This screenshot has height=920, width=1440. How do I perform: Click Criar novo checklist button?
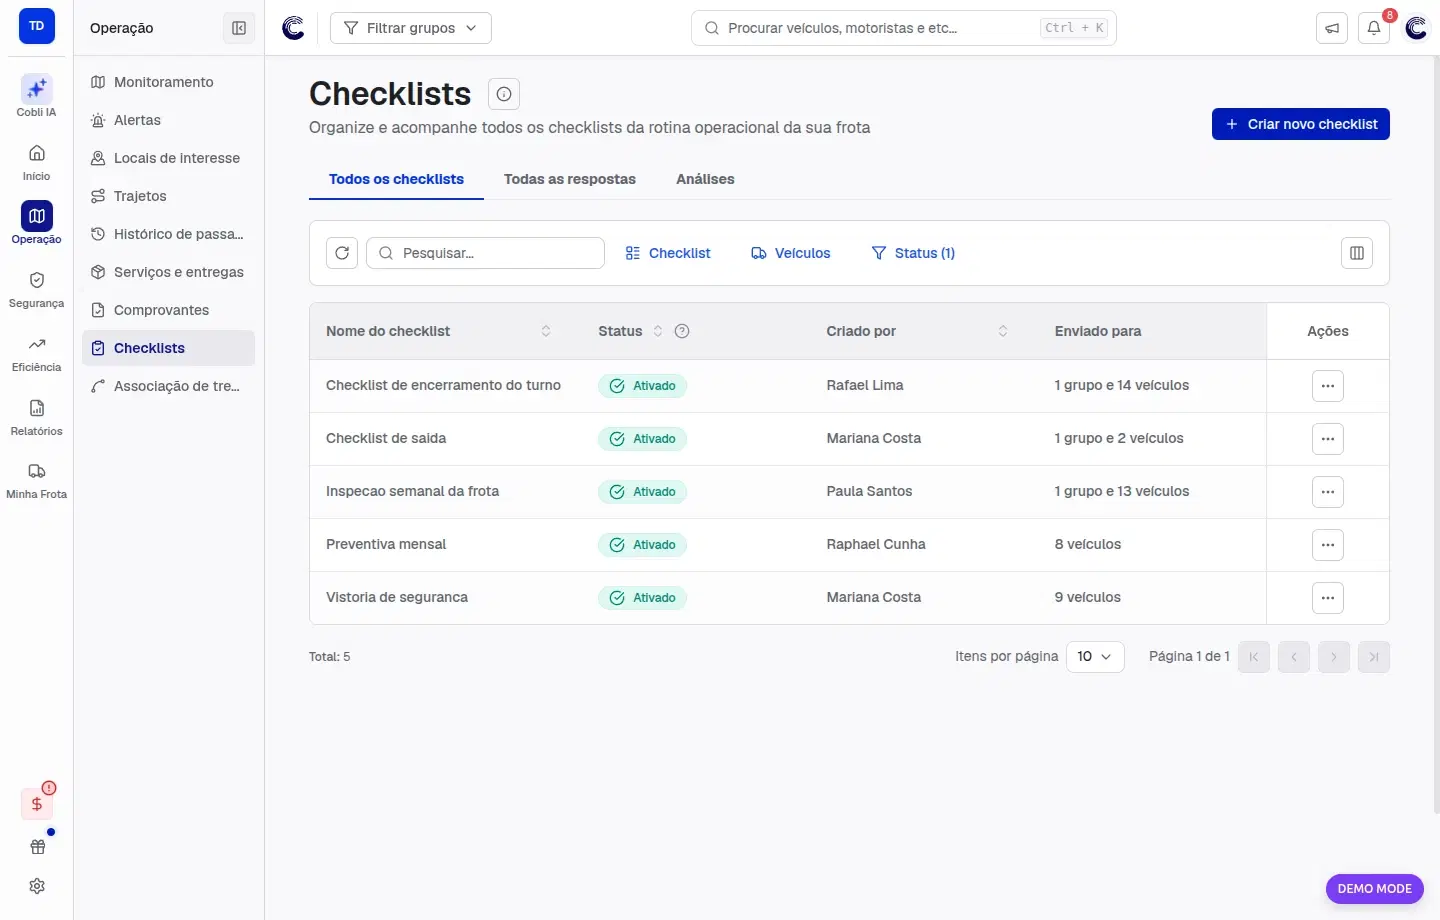(x=1301, y=124)
